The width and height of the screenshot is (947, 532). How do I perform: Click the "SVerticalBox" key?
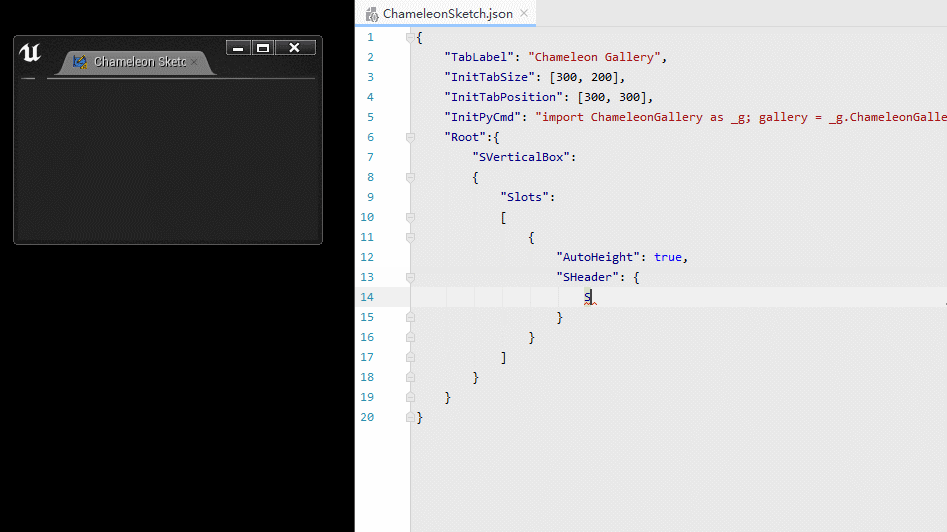[x=521, y=157]
